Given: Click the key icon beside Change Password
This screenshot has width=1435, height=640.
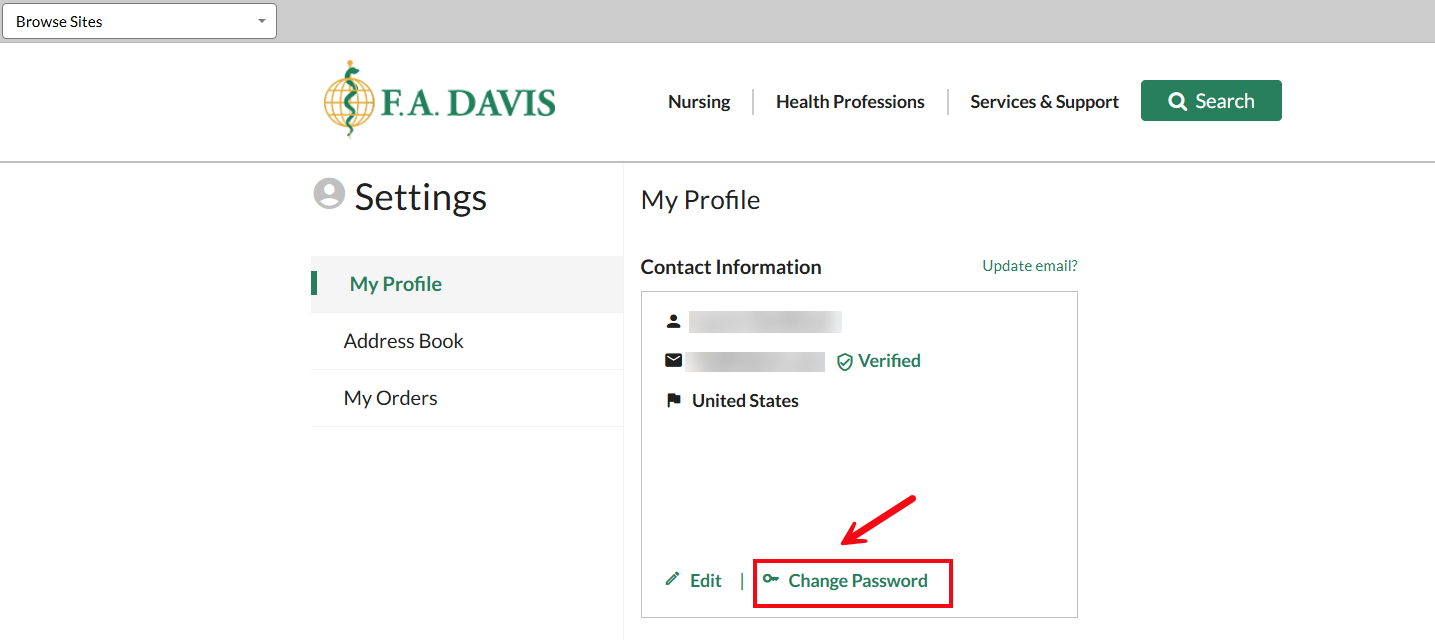Looking at the screenshot, I should tap(769, 580).
